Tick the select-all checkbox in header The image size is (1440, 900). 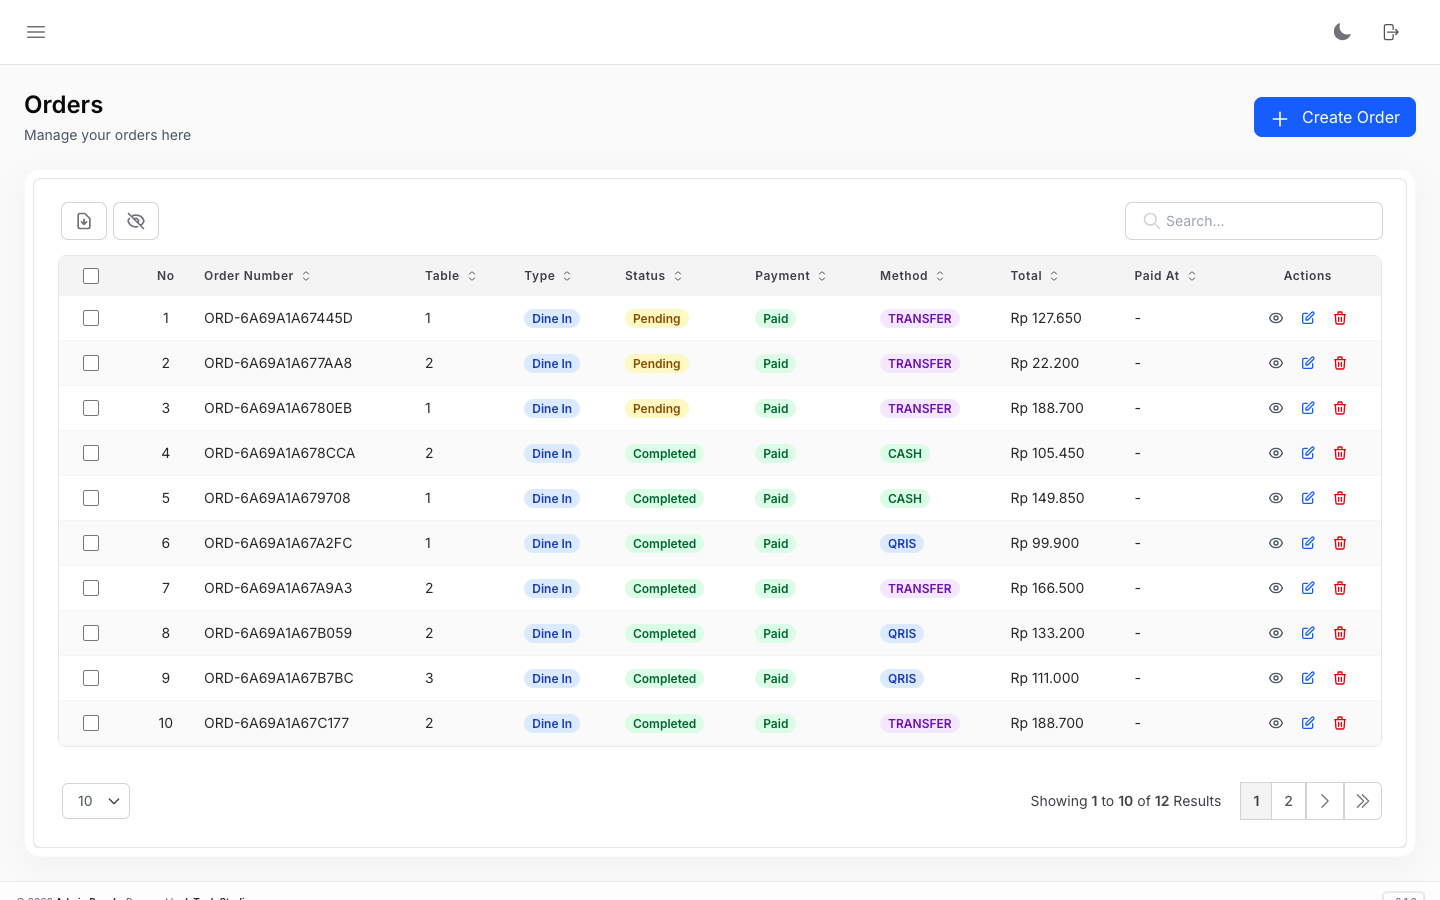point(91,276)
